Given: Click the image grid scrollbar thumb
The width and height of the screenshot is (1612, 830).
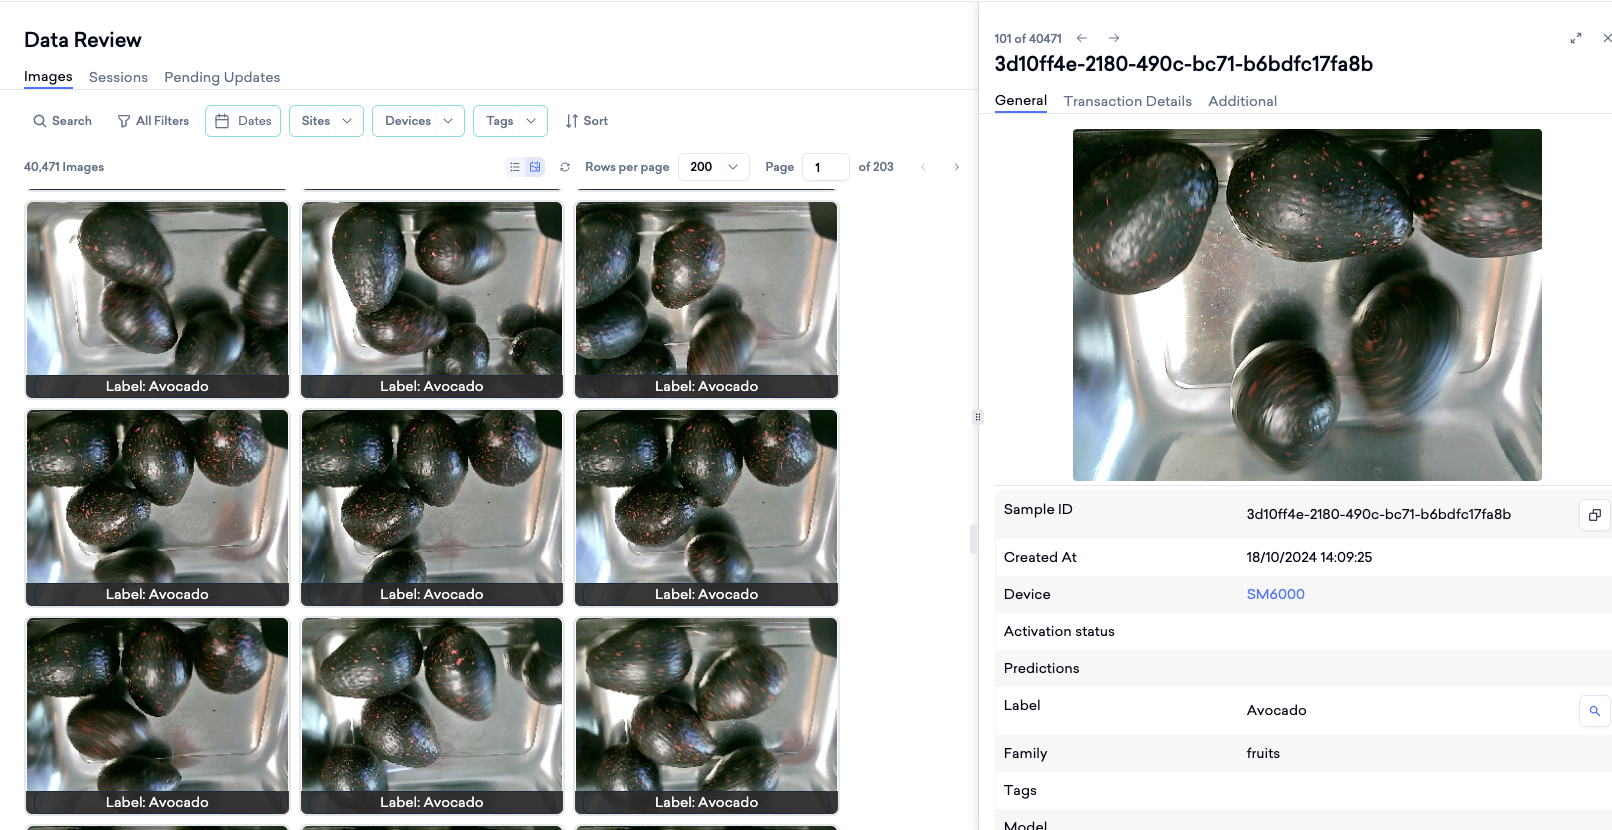Looking at the screenshot, I should click(x=972, y=539).
